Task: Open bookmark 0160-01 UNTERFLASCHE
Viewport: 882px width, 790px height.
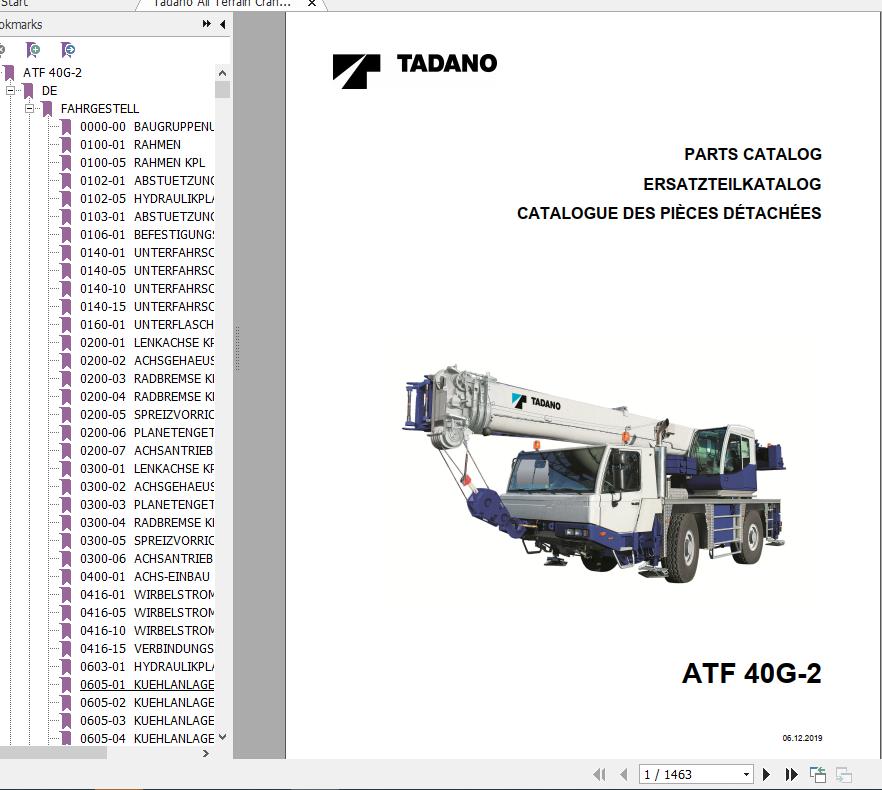Action: (x=146, y=325)
